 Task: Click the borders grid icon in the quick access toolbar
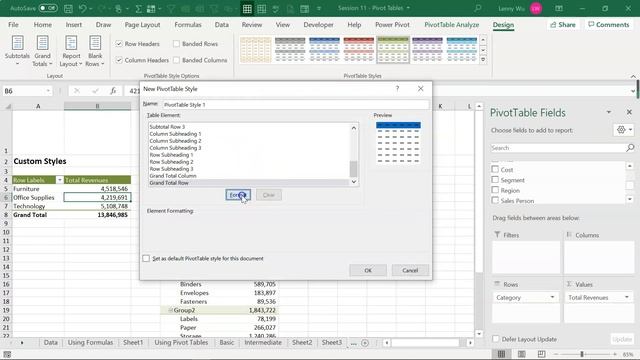point(247,9)
